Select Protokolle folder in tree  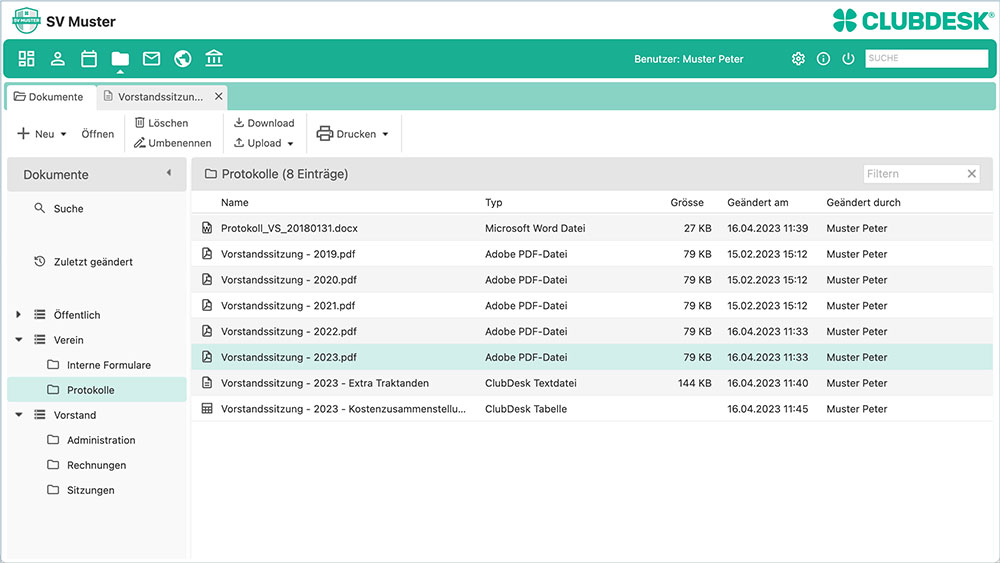coord(97,390)
